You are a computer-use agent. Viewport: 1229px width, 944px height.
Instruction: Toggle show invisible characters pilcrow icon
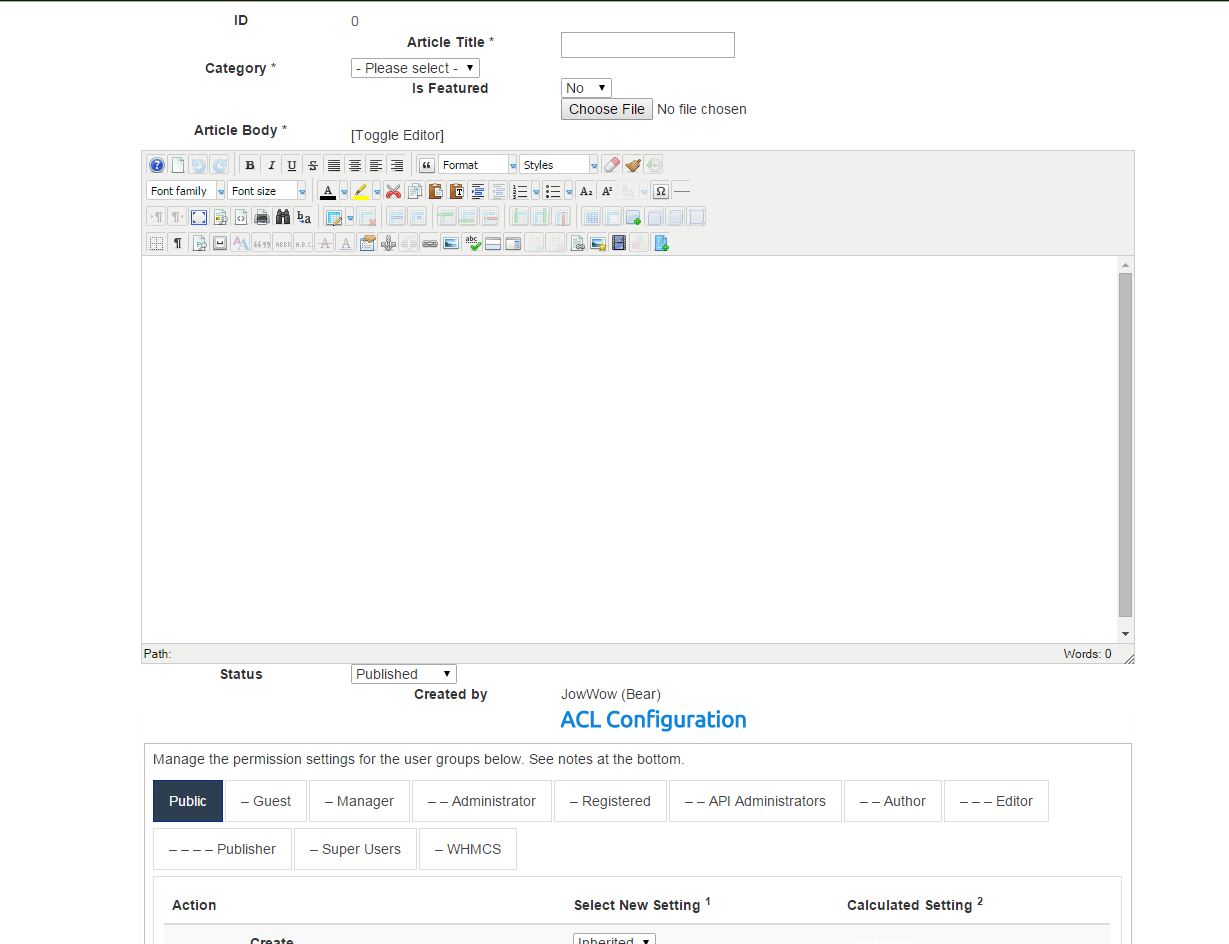(178, 243)
